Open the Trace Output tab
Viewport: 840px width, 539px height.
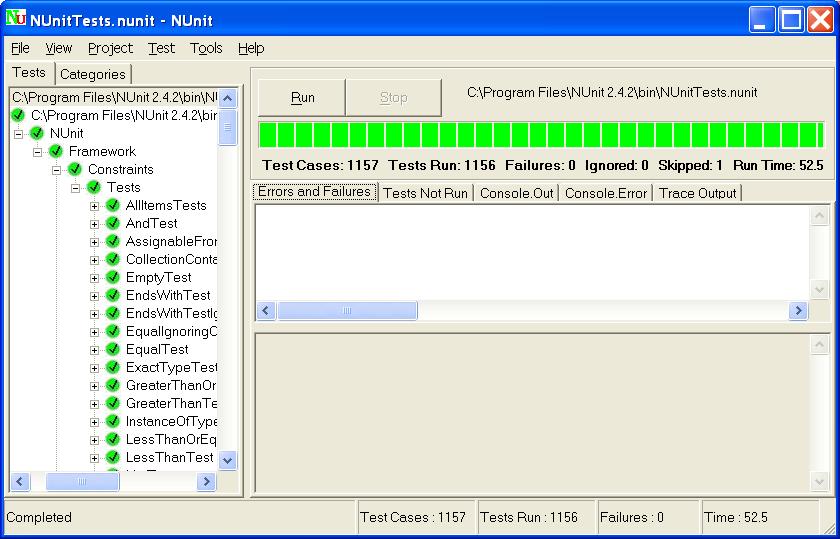698,193
